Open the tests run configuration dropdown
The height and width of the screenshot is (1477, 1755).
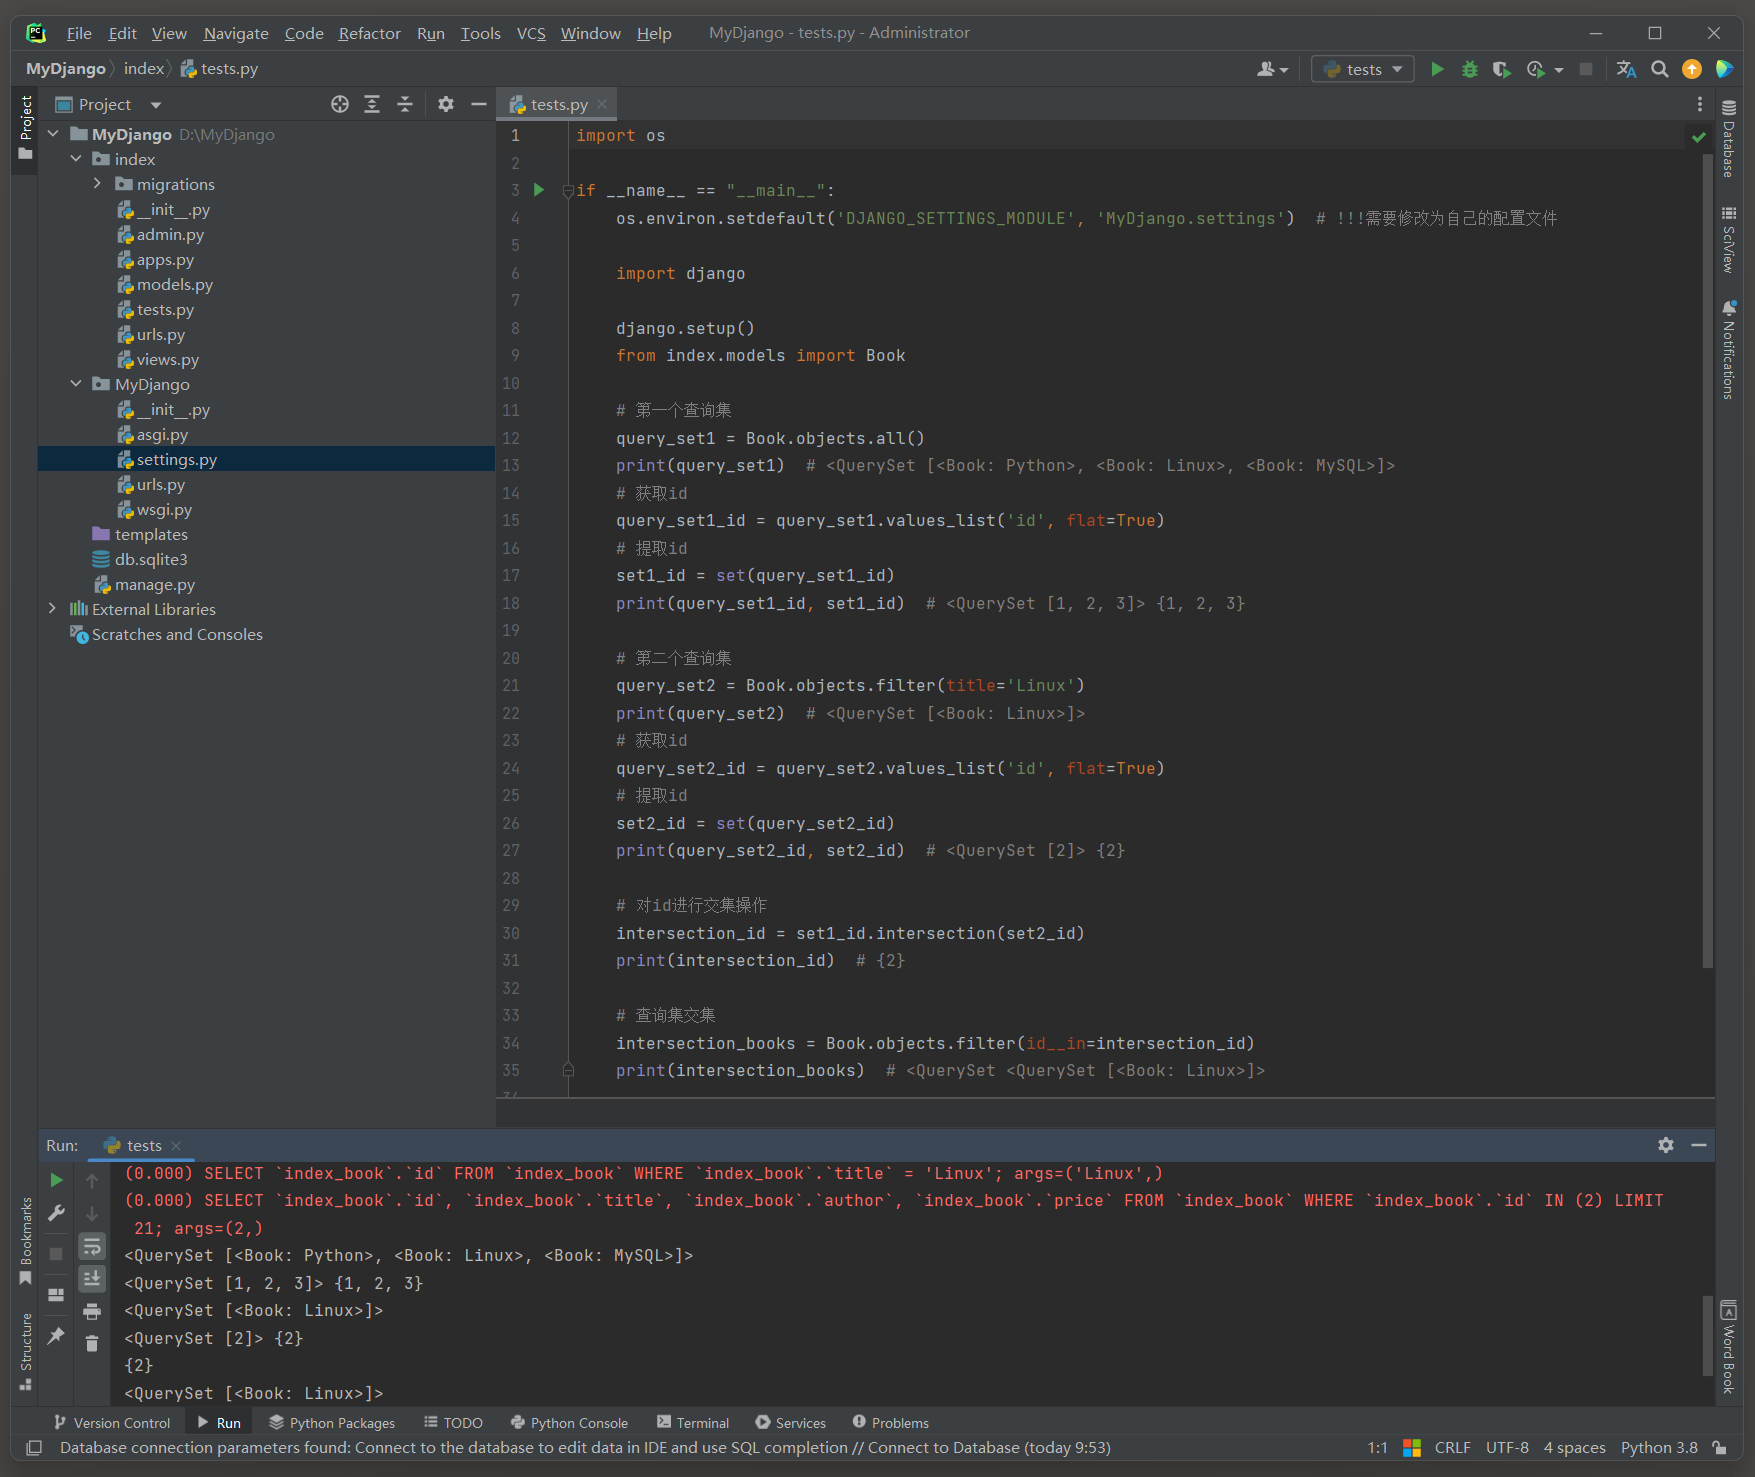1362,69
